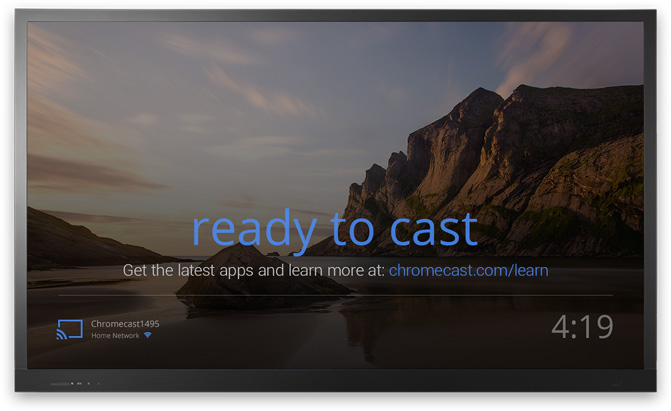This screenshot has width=671, height=411.
Task: Click the Wi-Fi signal icon
Action: point(148,335)
